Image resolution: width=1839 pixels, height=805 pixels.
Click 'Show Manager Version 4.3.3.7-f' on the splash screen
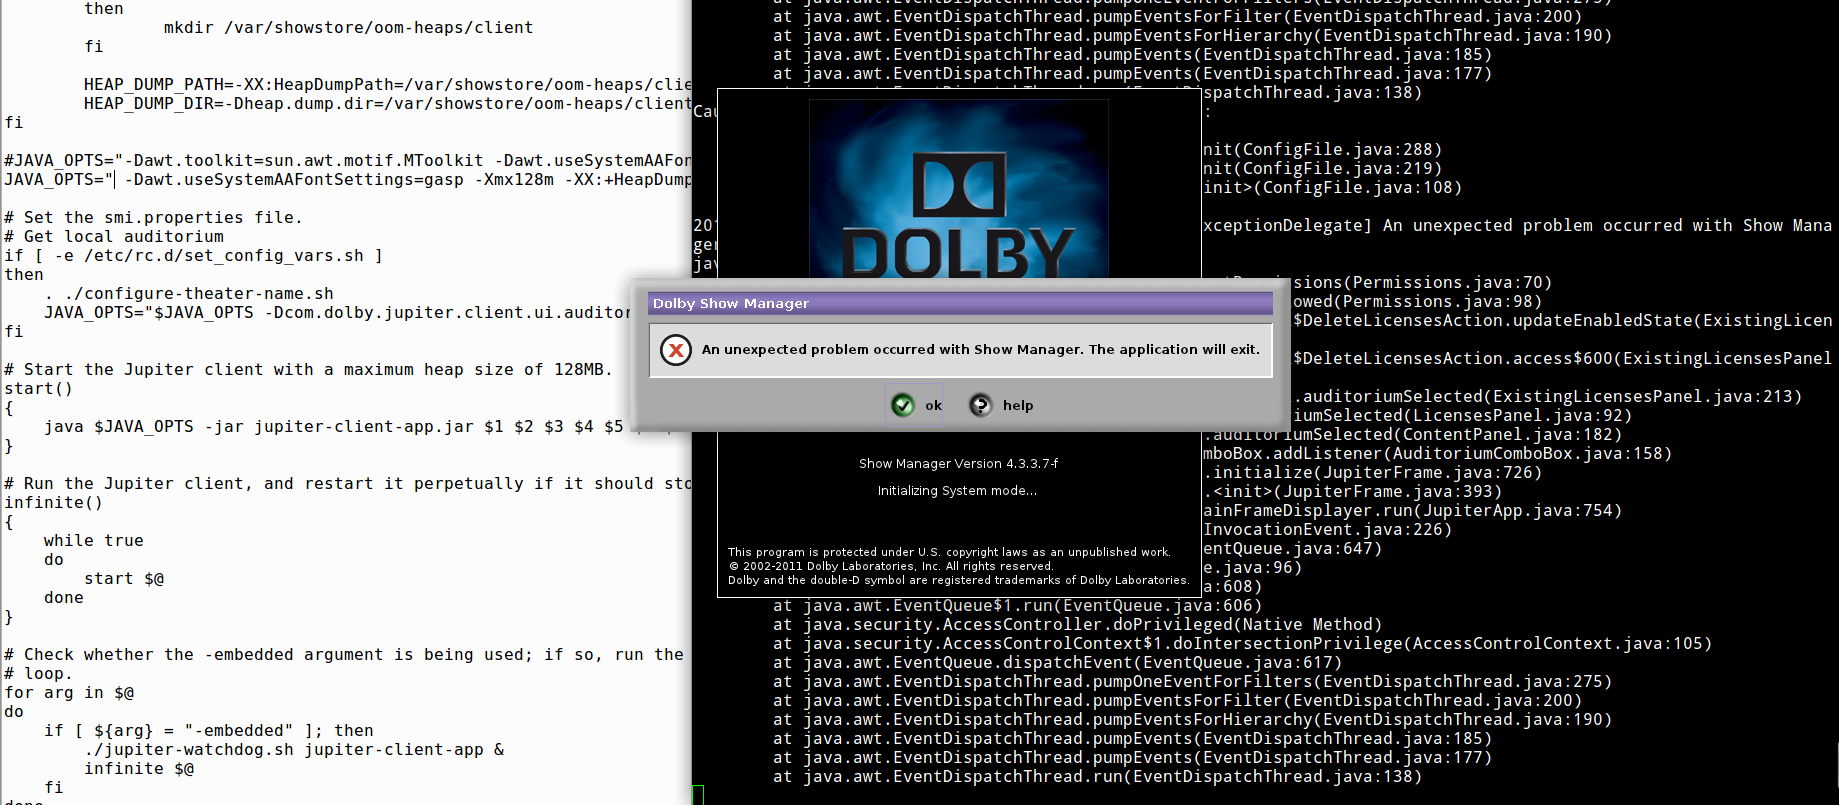(x=958, y=463)
